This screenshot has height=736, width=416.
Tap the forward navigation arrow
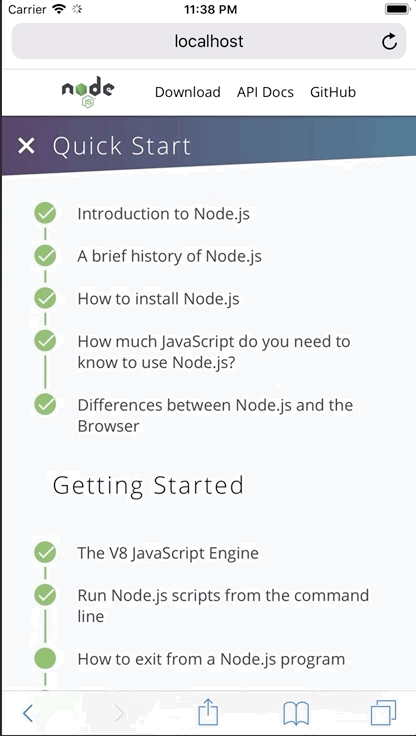[x=119, y=713]
